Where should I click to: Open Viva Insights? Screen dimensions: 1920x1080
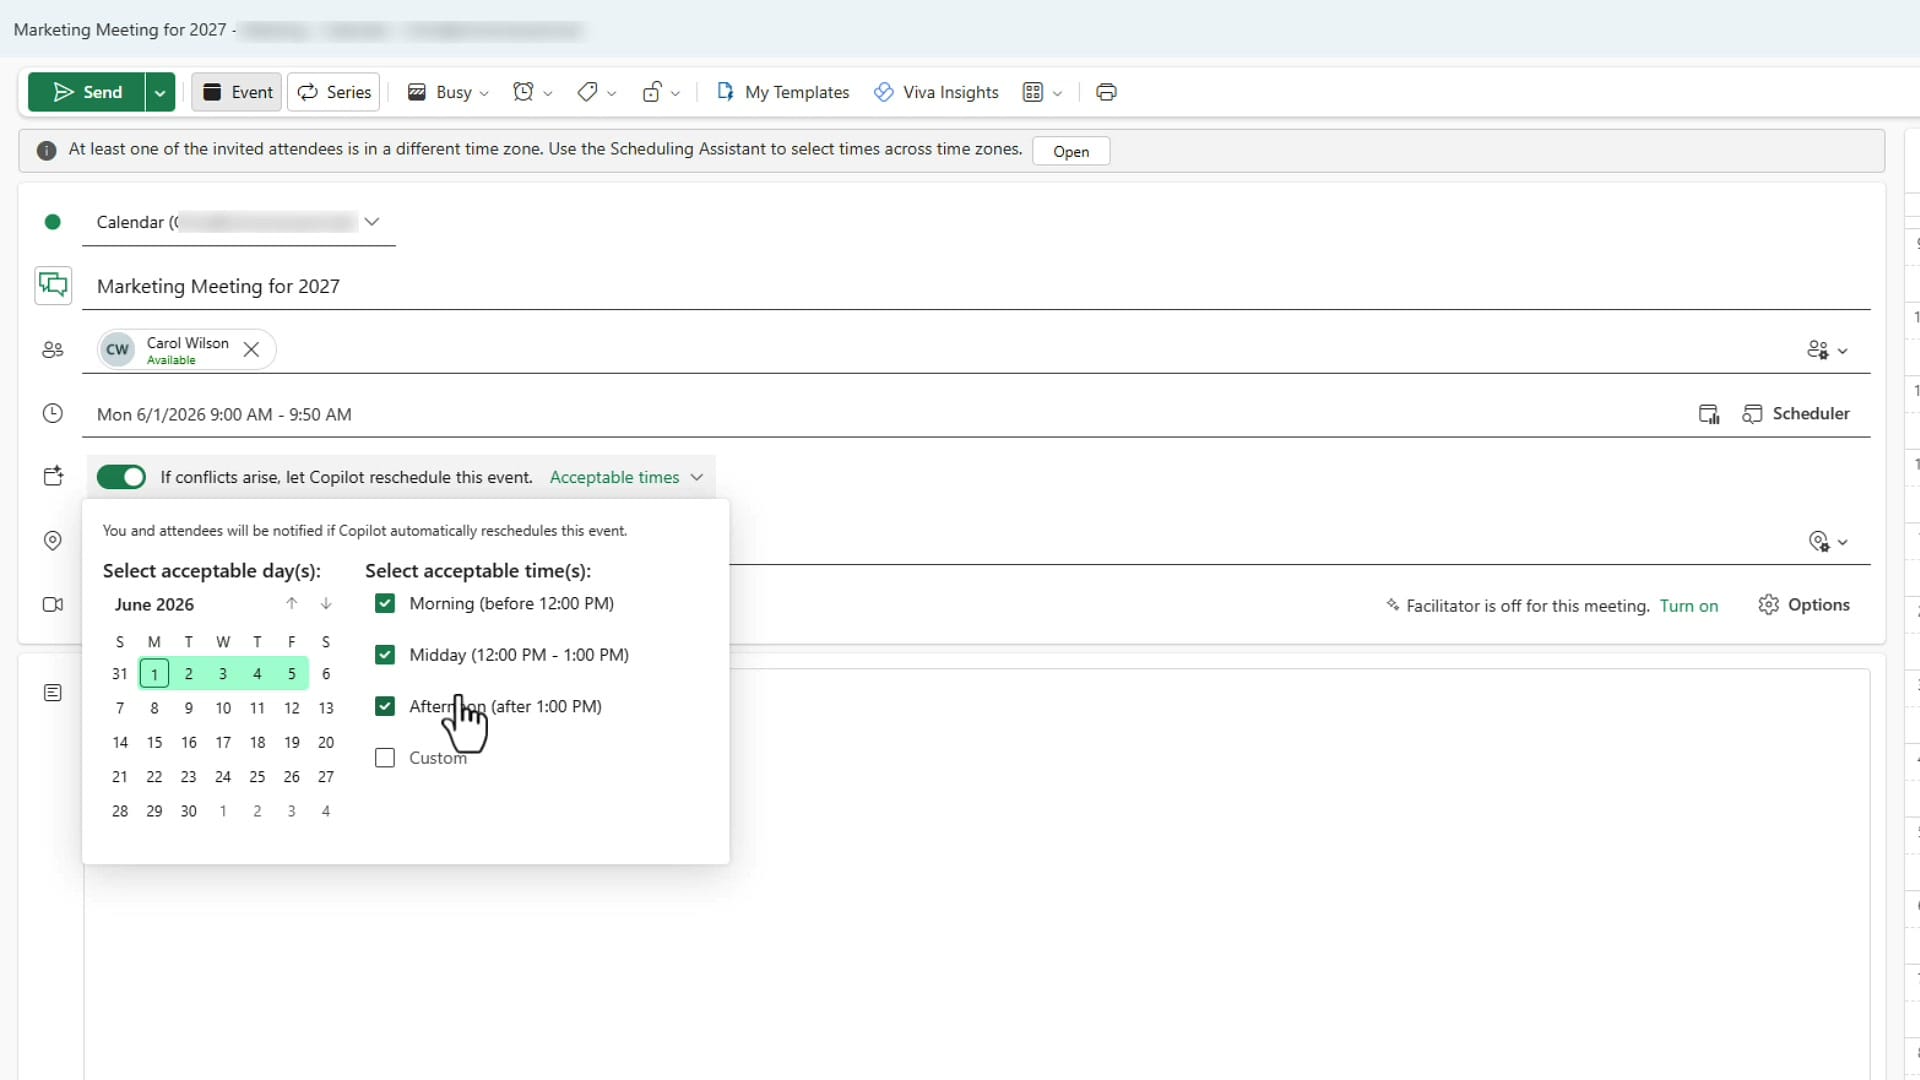pyautogui.click(x=937, y=92)
